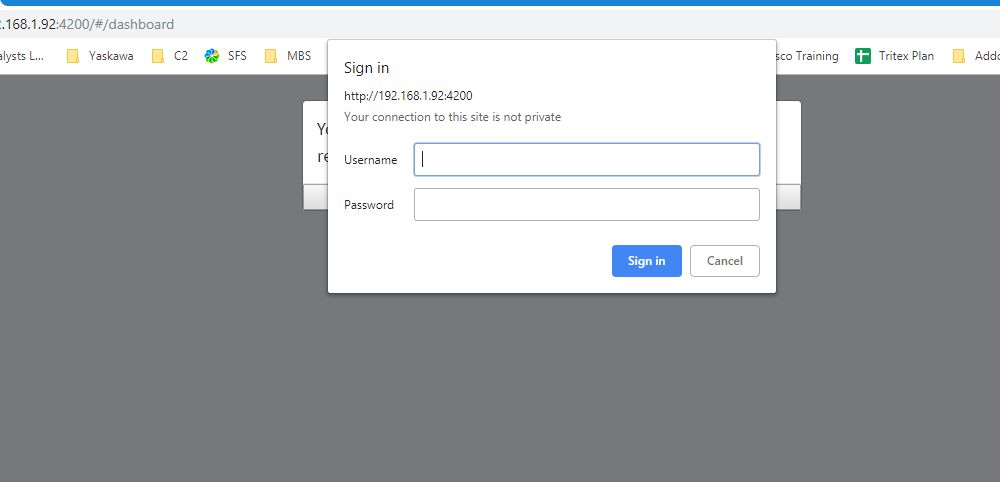
Task: Click the Password label
Action: click(369, 205)
